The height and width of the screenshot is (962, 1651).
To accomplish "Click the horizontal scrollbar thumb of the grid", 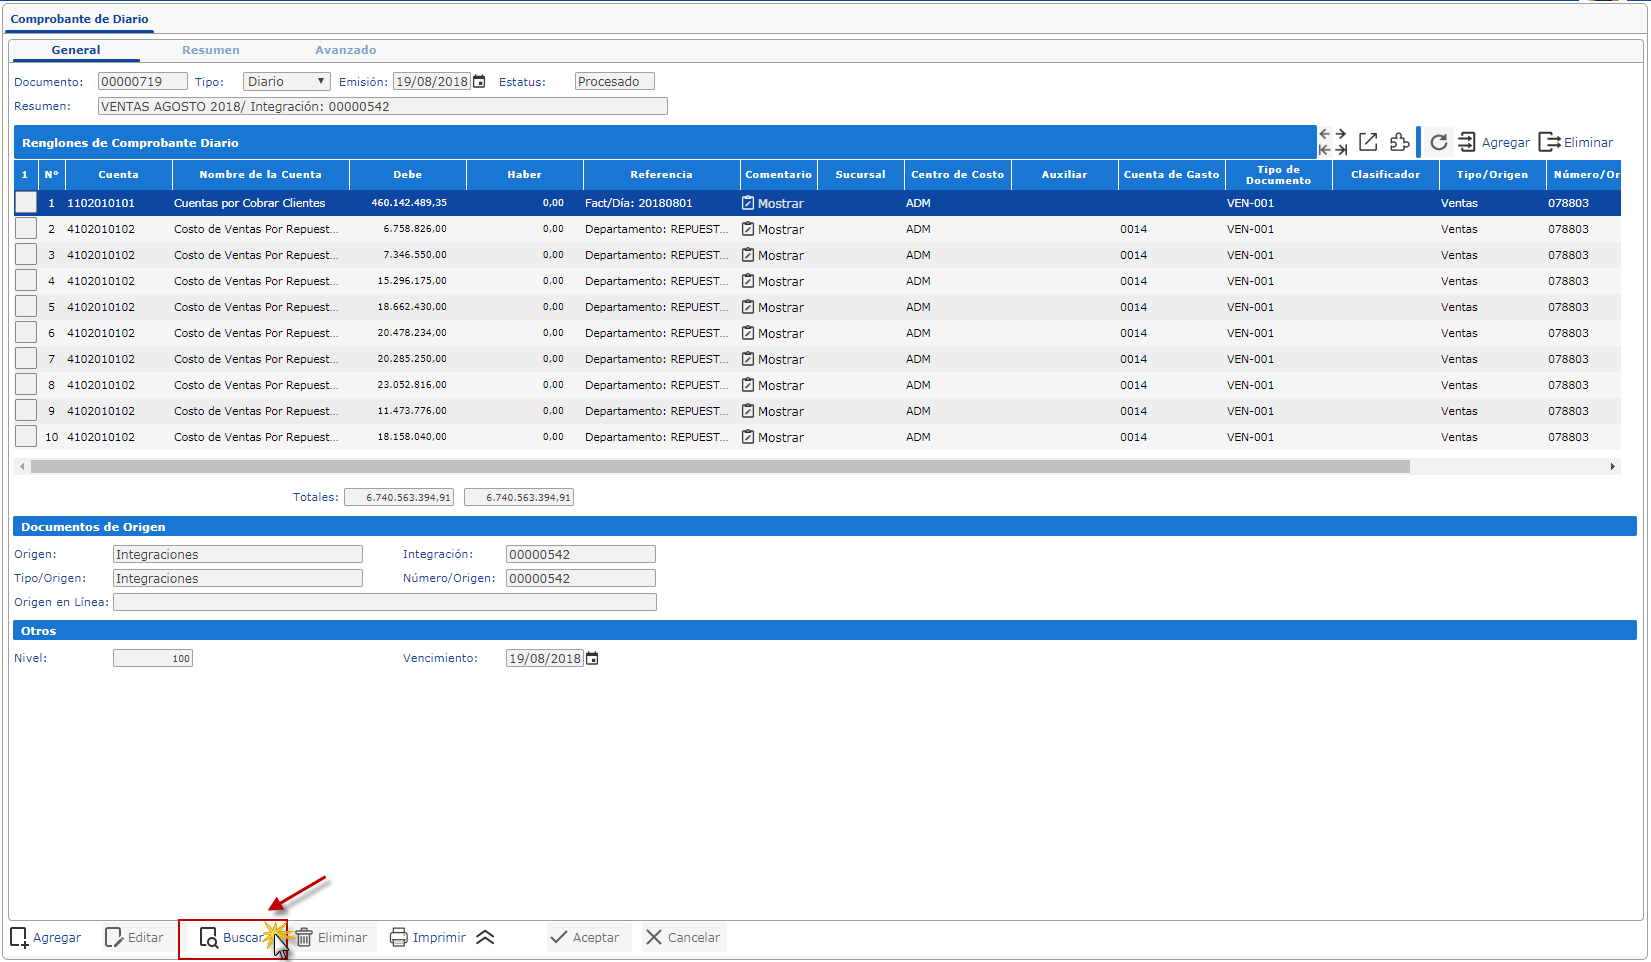I will tap(720, 467).
